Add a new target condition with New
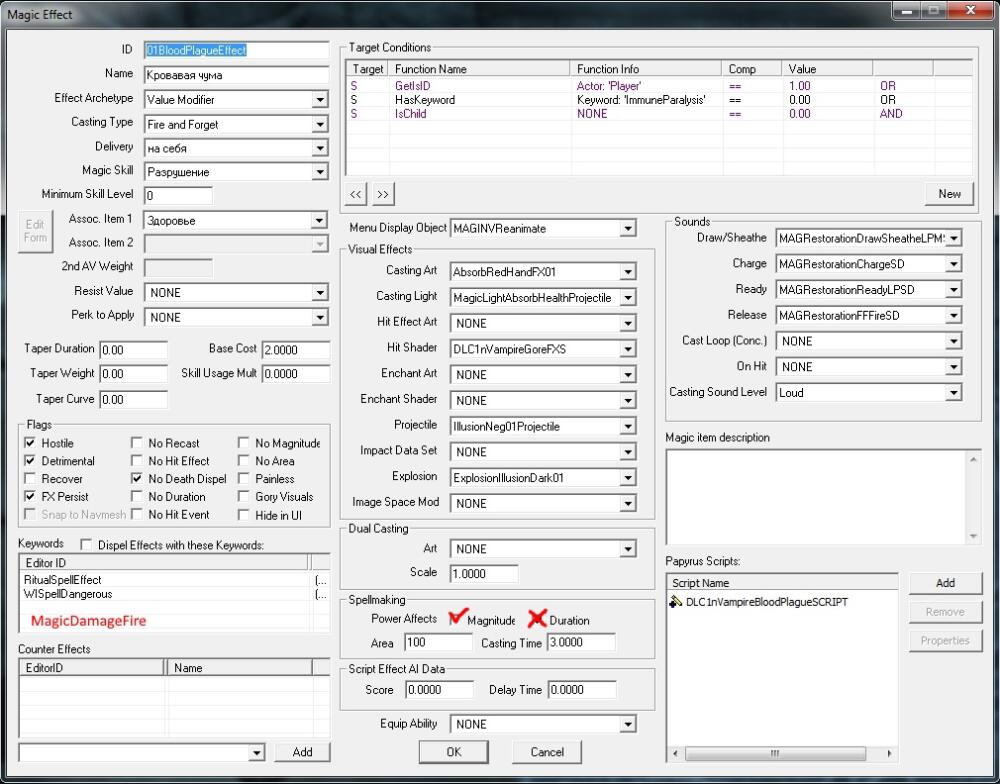The width and height of the screenshot is (1000, 784). point(949,194)
